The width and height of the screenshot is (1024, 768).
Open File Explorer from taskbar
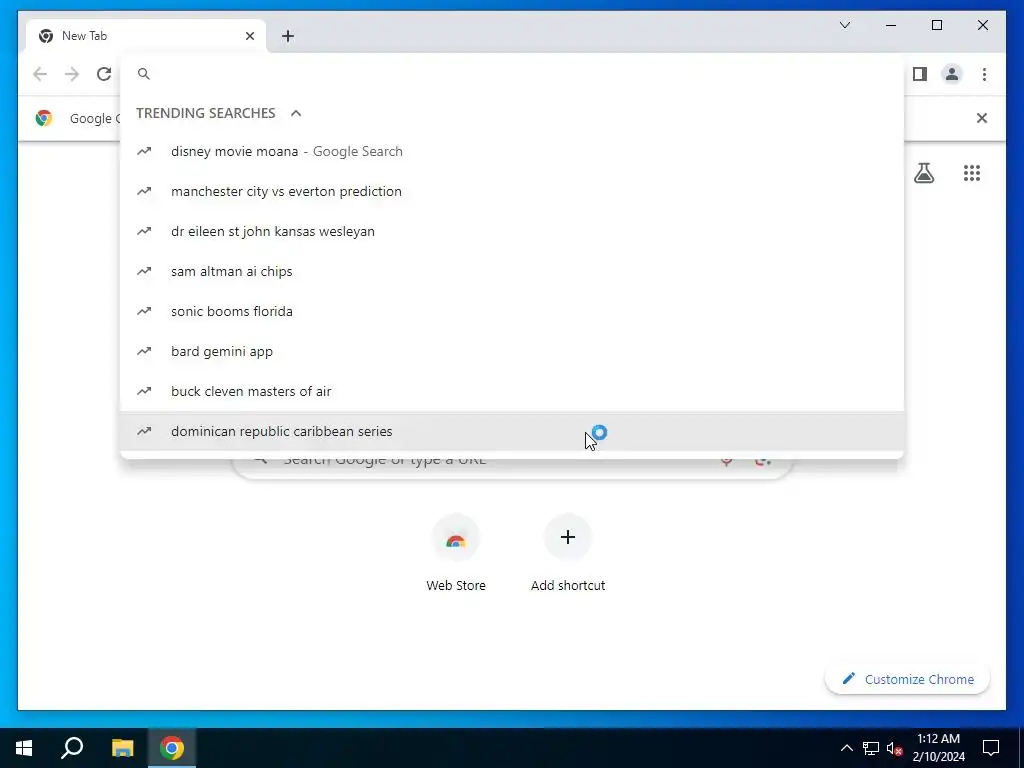point(122,748)
